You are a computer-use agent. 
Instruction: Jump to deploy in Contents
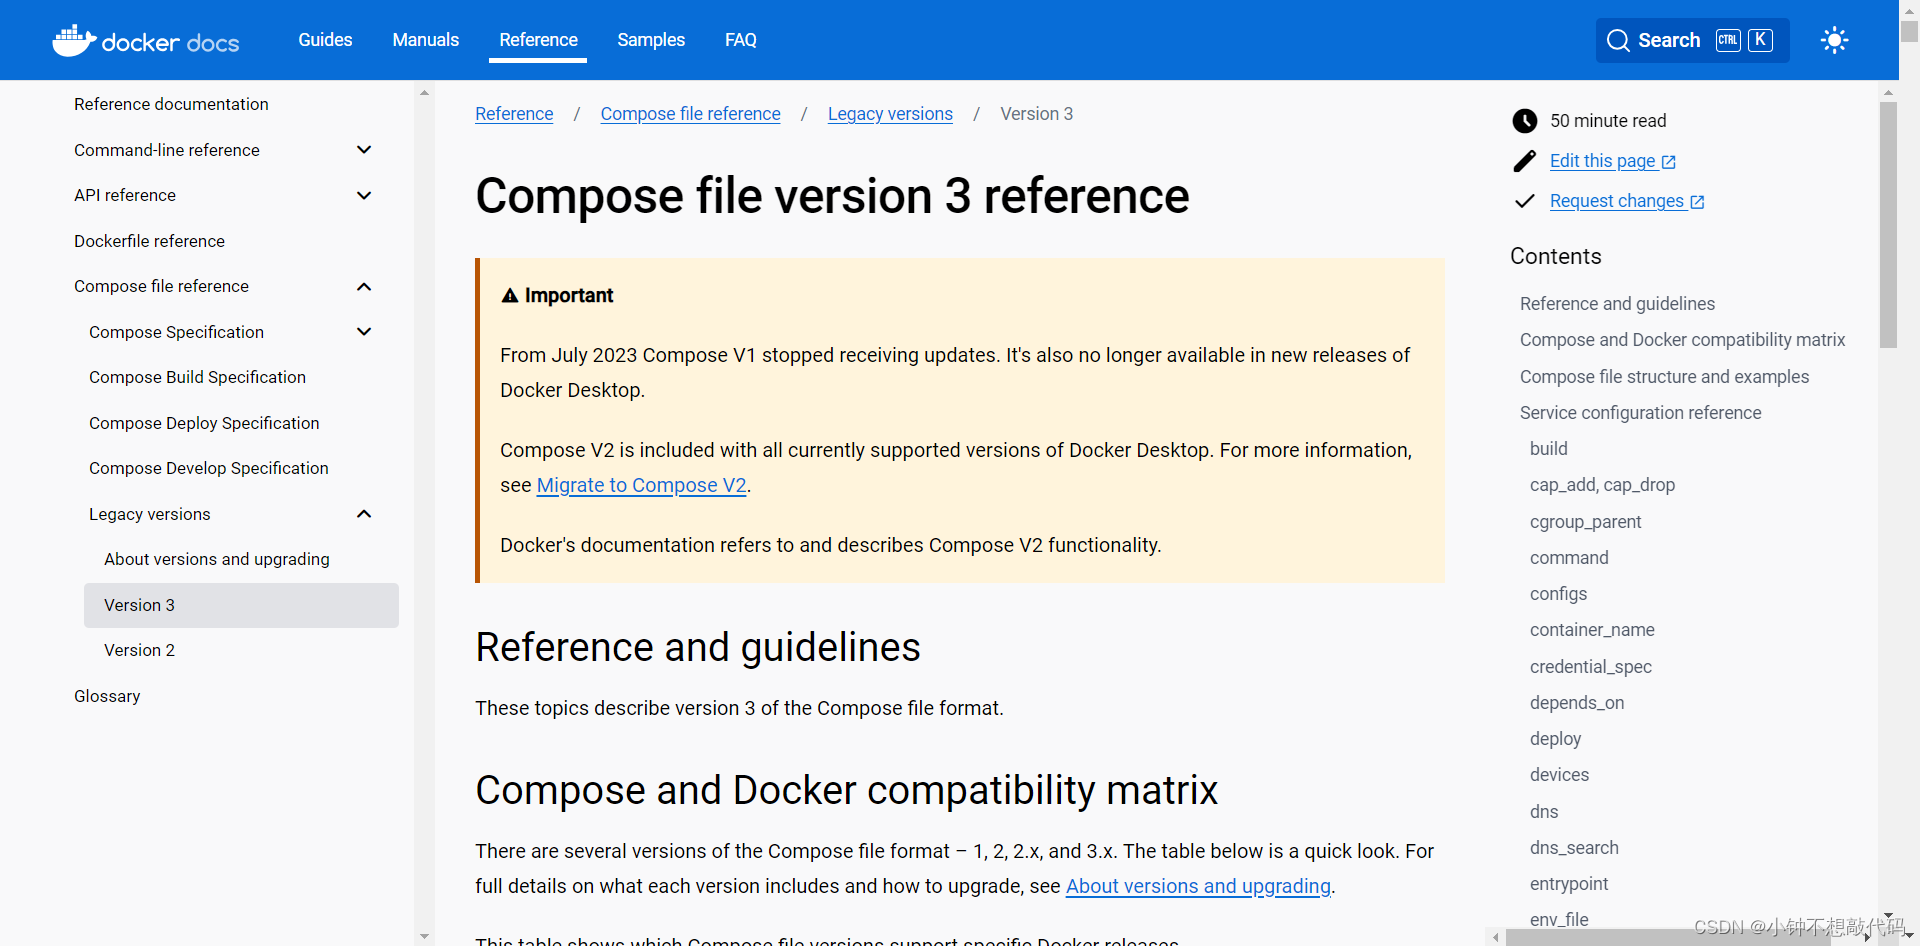[1555, 739]
